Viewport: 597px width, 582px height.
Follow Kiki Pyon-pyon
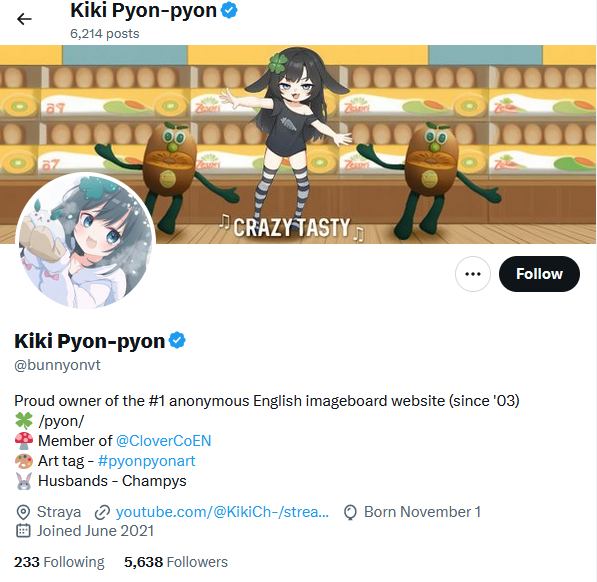click(x=539, y=274)
